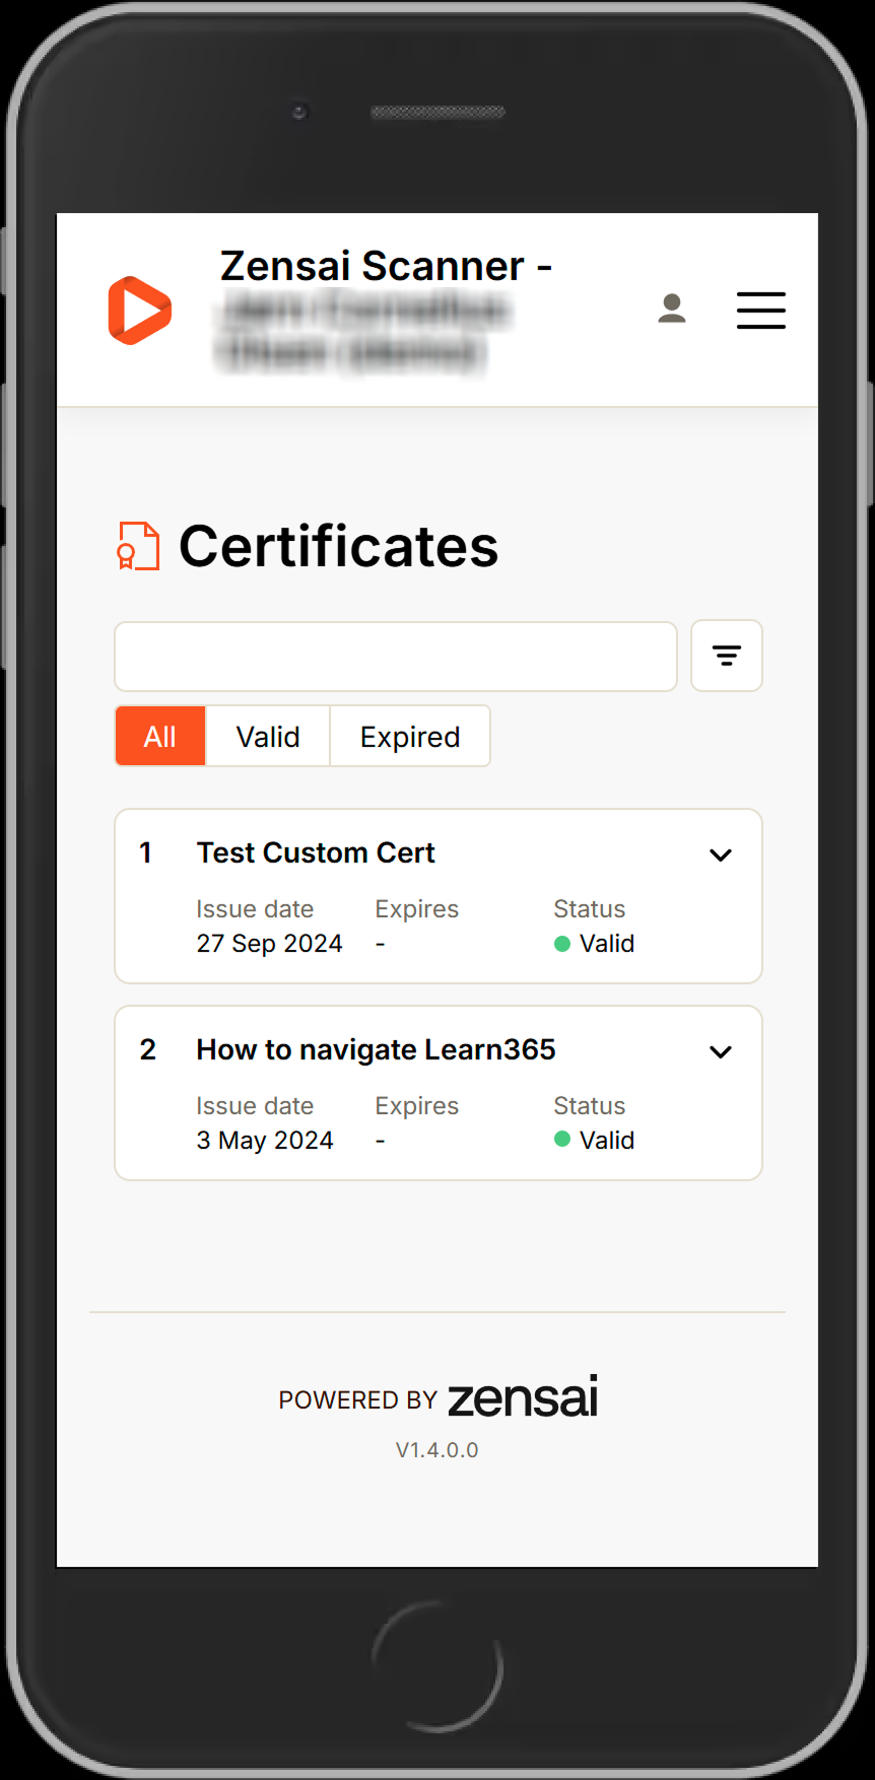Click the V1.4.0.0 version text
The width and height of the screenshot is (875, 1780).
point(437,1450)
